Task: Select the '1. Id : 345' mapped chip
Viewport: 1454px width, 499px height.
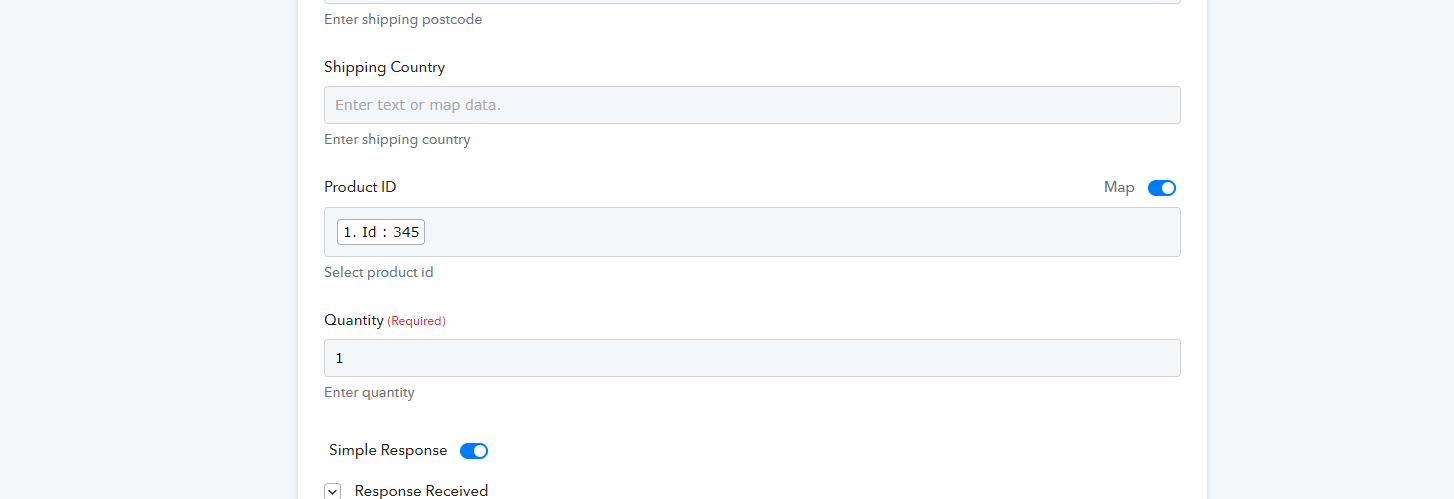Action: click(381, 232)
